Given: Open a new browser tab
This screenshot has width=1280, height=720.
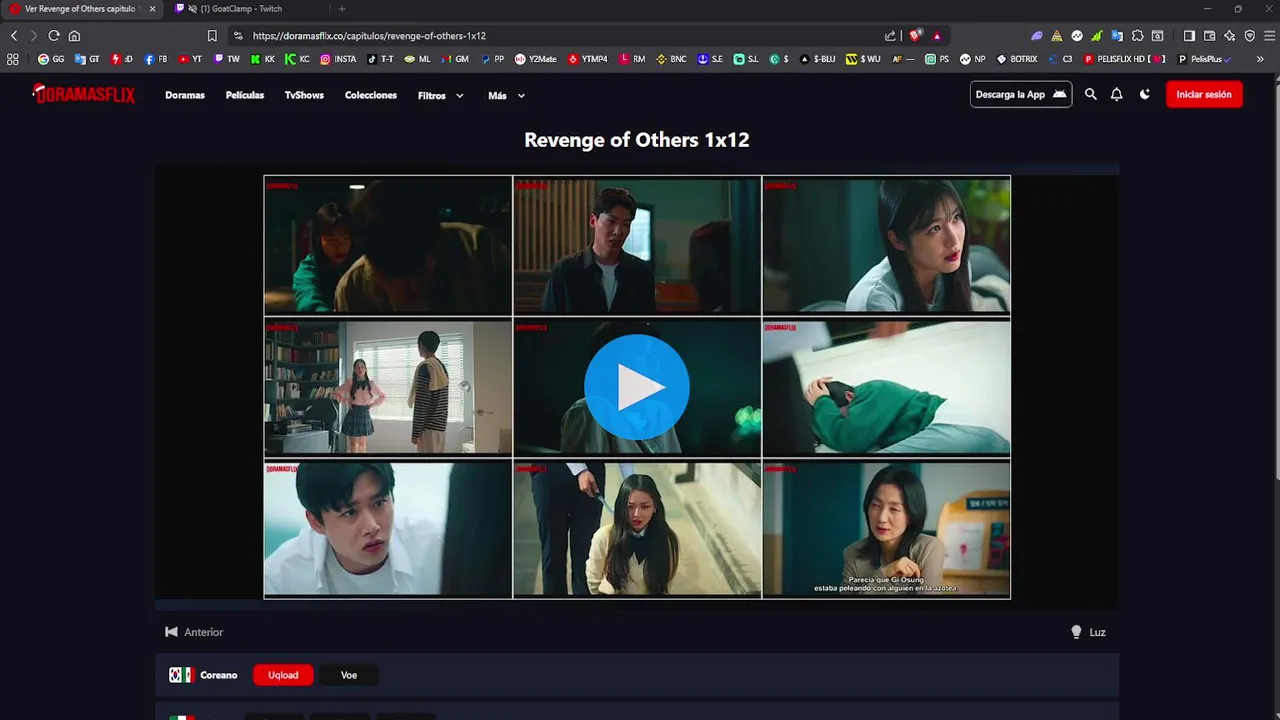Looking at the screenshot, I should coord(342,9).
